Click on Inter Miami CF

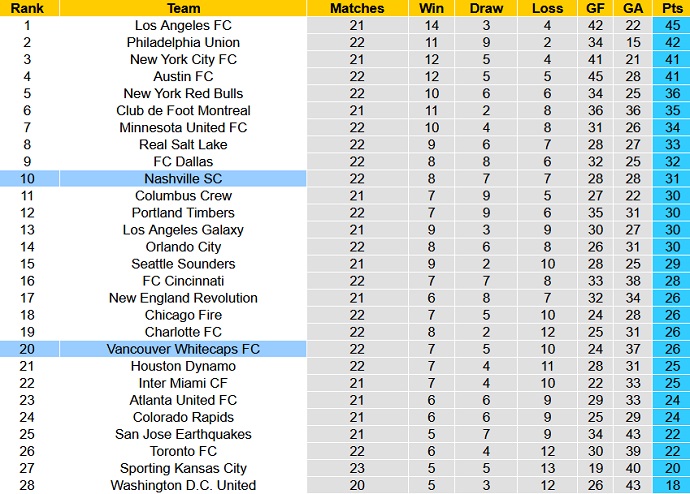click(183, 383)
